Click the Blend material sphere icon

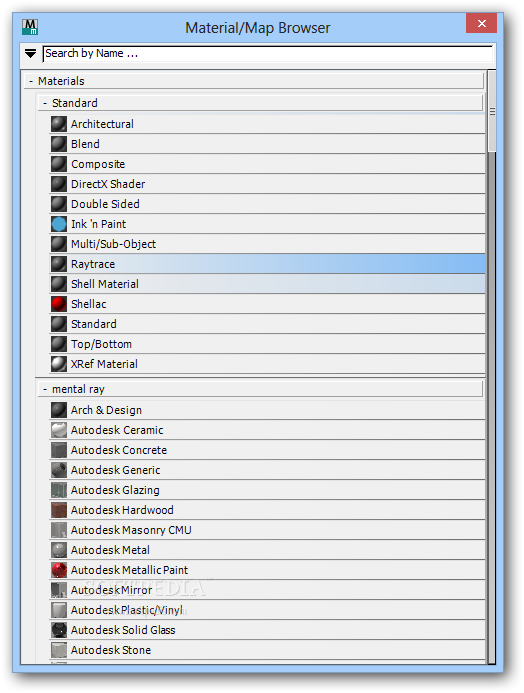click(59, 144)
